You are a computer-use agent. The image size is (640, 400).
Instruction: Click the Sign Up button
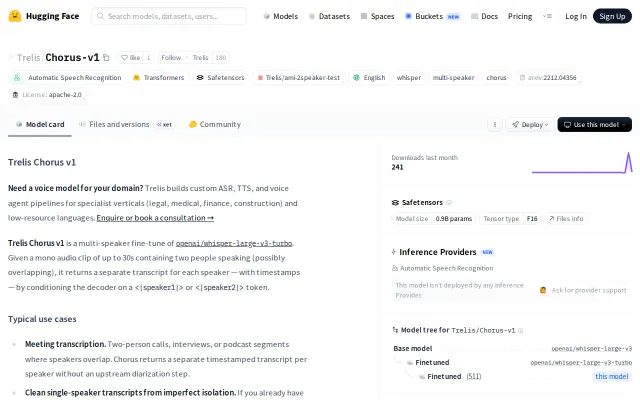click(x=612, y=16)
